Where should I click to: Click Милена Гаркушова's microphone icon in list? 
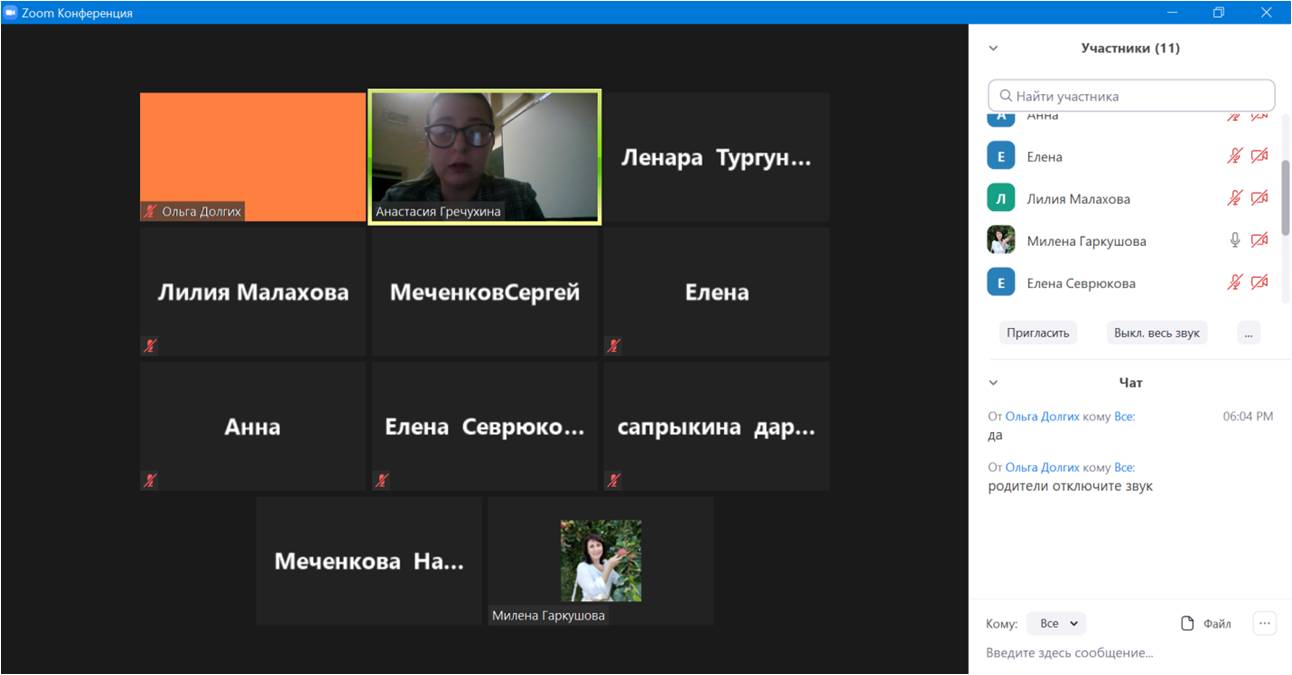tap(1235, 240)
